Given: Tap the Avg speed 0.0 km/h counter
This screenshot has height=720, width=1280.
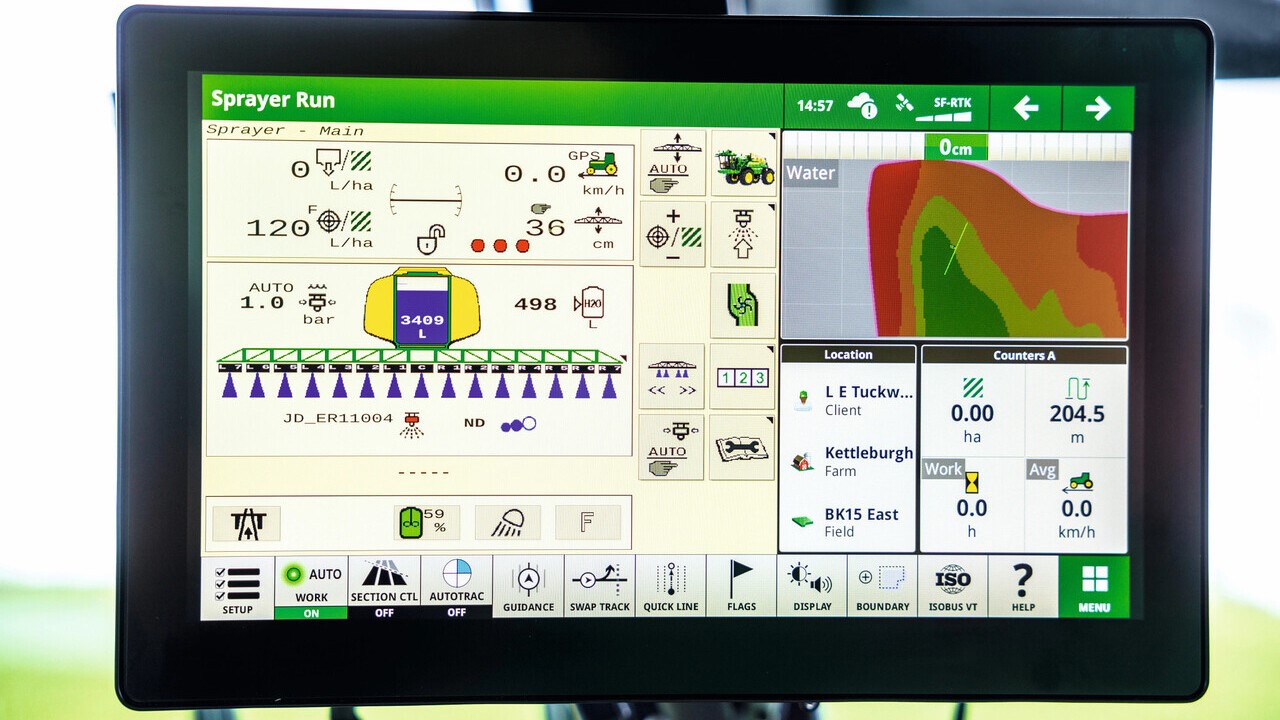Looking at the screenshot, I should coord(1077,505).
